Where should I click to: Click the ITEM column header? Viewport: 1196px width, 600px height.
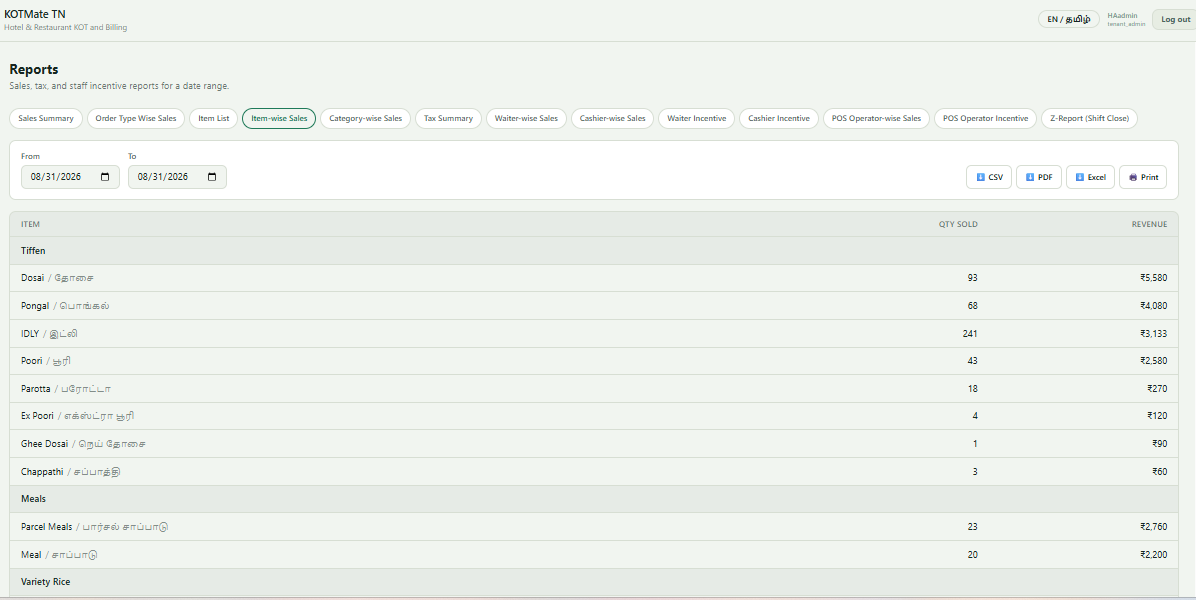point(31,224)
